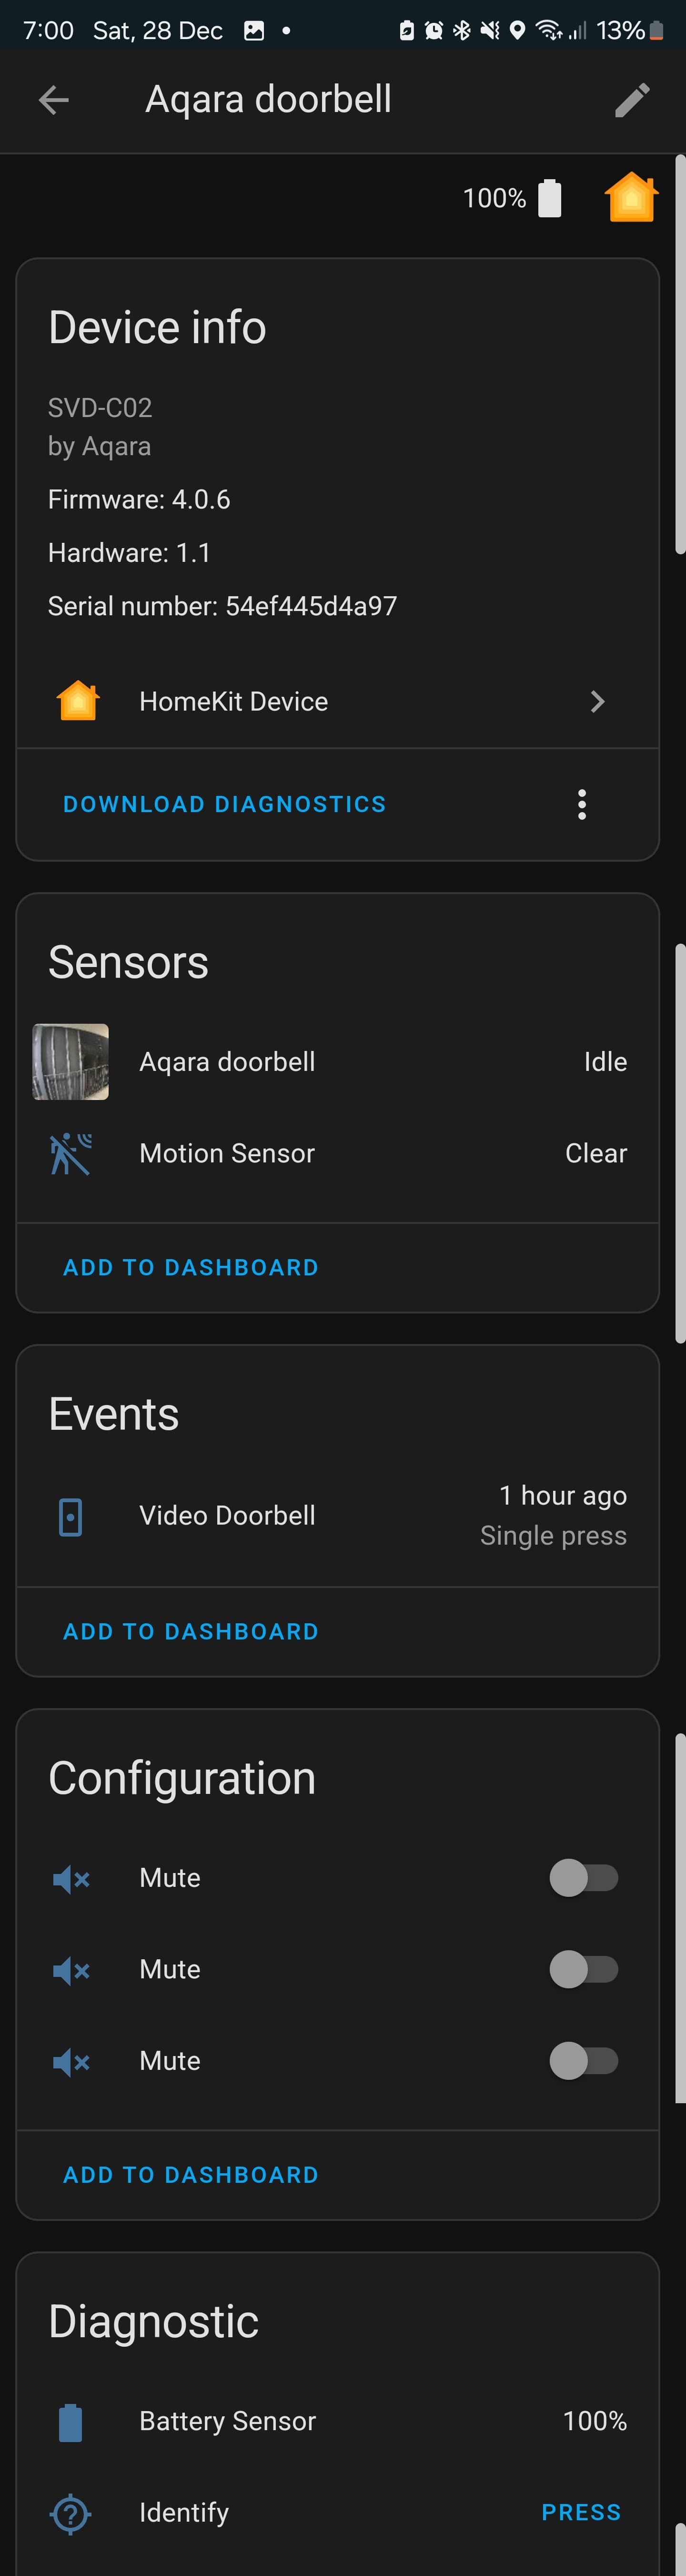Click PRESS next to Identify
The image size is (686, 2576).
click(x=581, y=2512)
